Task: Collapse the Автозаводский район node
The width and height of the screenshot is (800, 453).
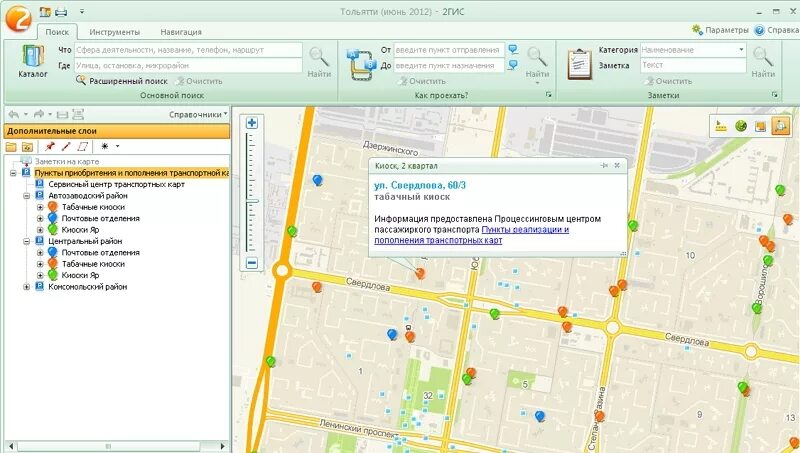Action: pos(27,195)
